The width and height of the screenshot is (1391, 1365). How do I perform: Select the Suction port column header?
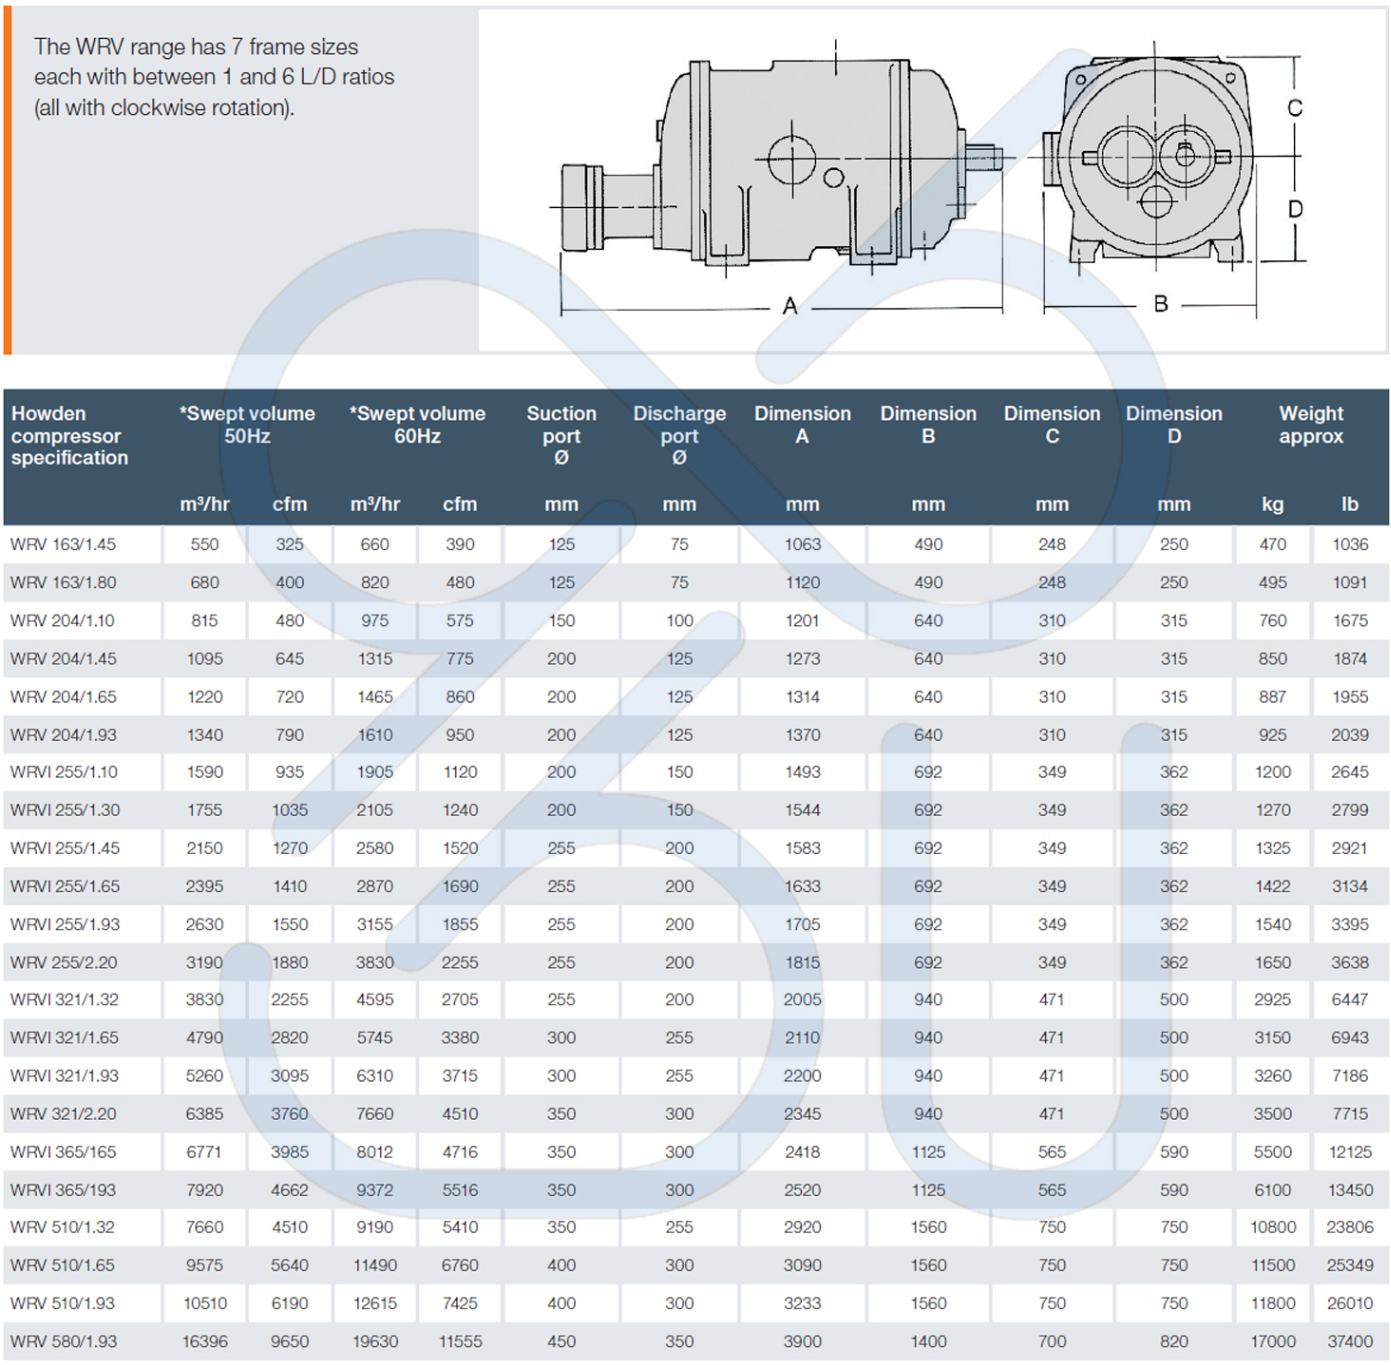click(x=561, y=435)
